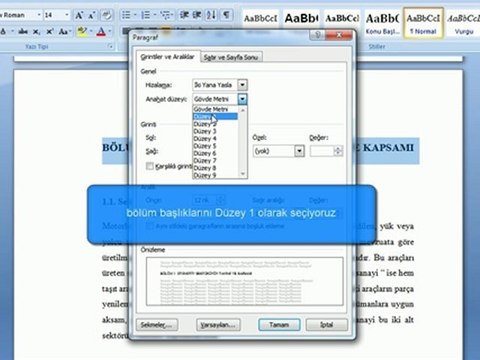Select Düzey 4 in outline list

point(215,139)
